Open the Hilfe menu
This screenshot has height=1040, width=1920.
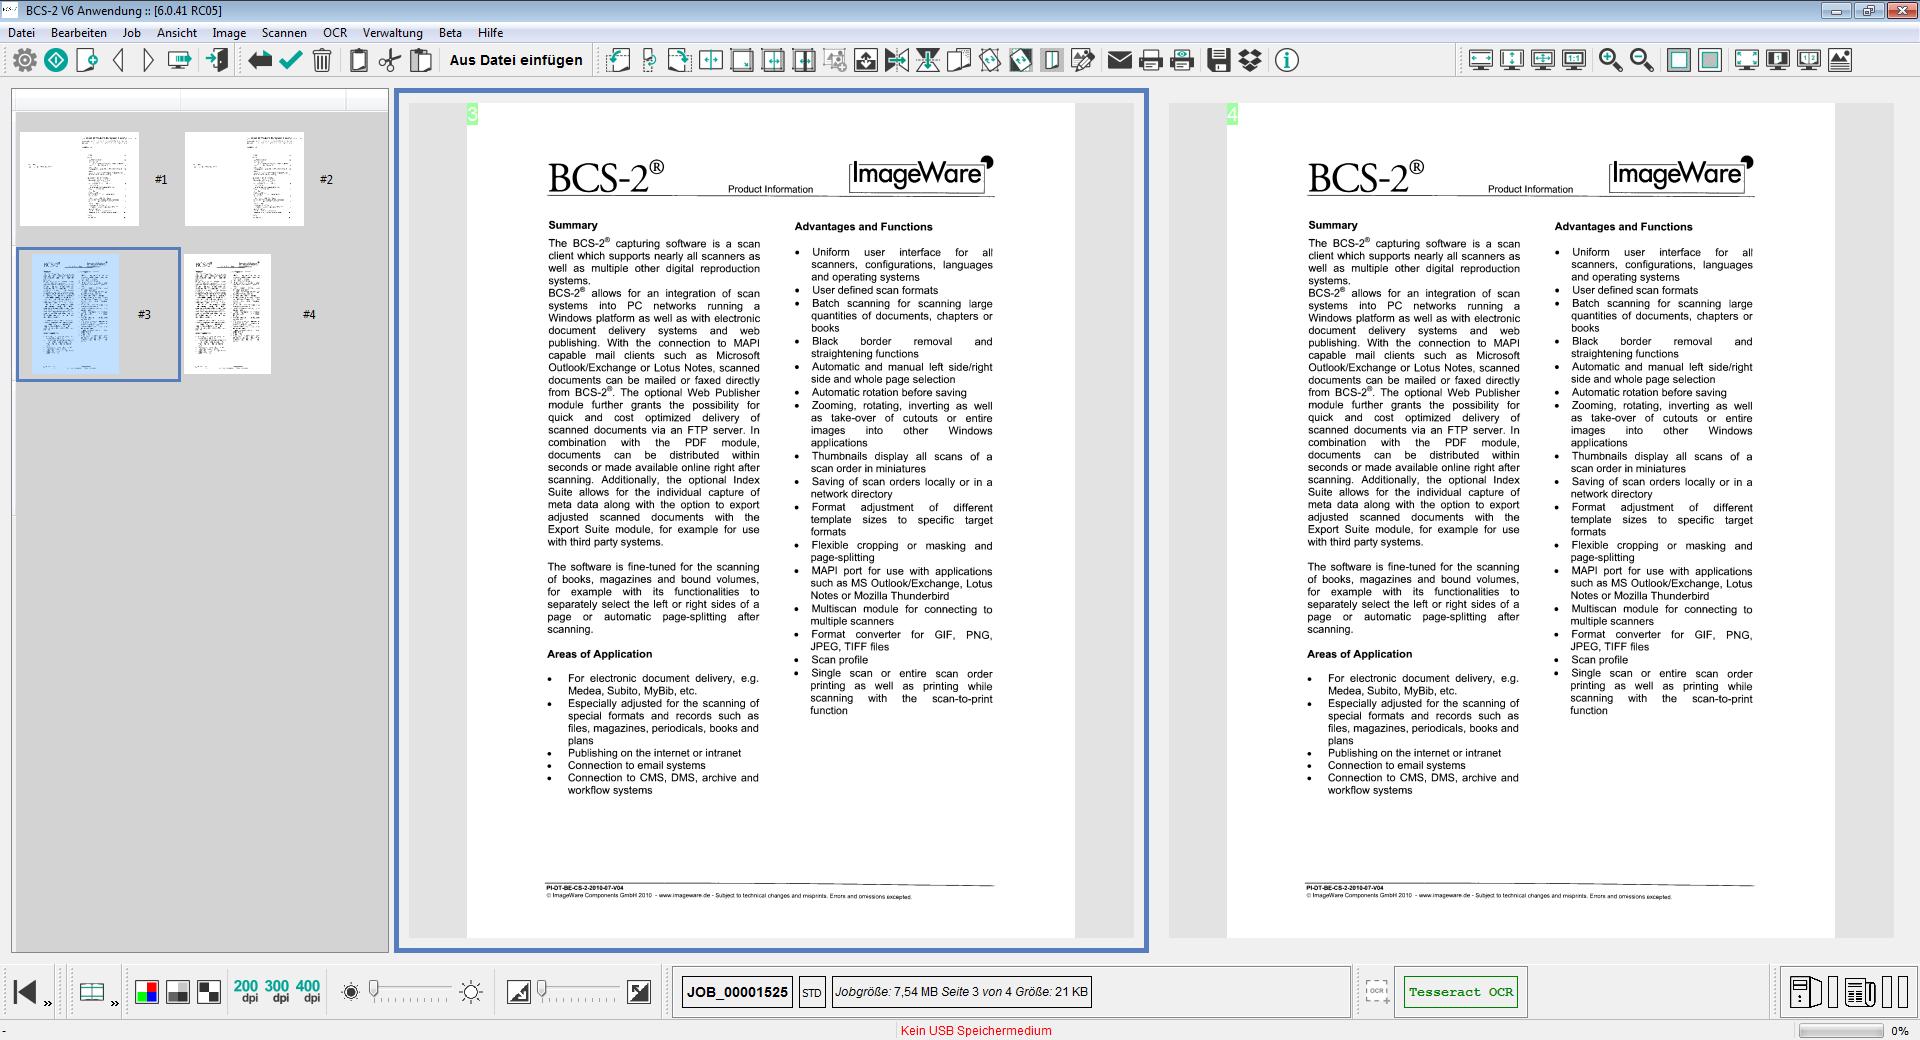490,32
